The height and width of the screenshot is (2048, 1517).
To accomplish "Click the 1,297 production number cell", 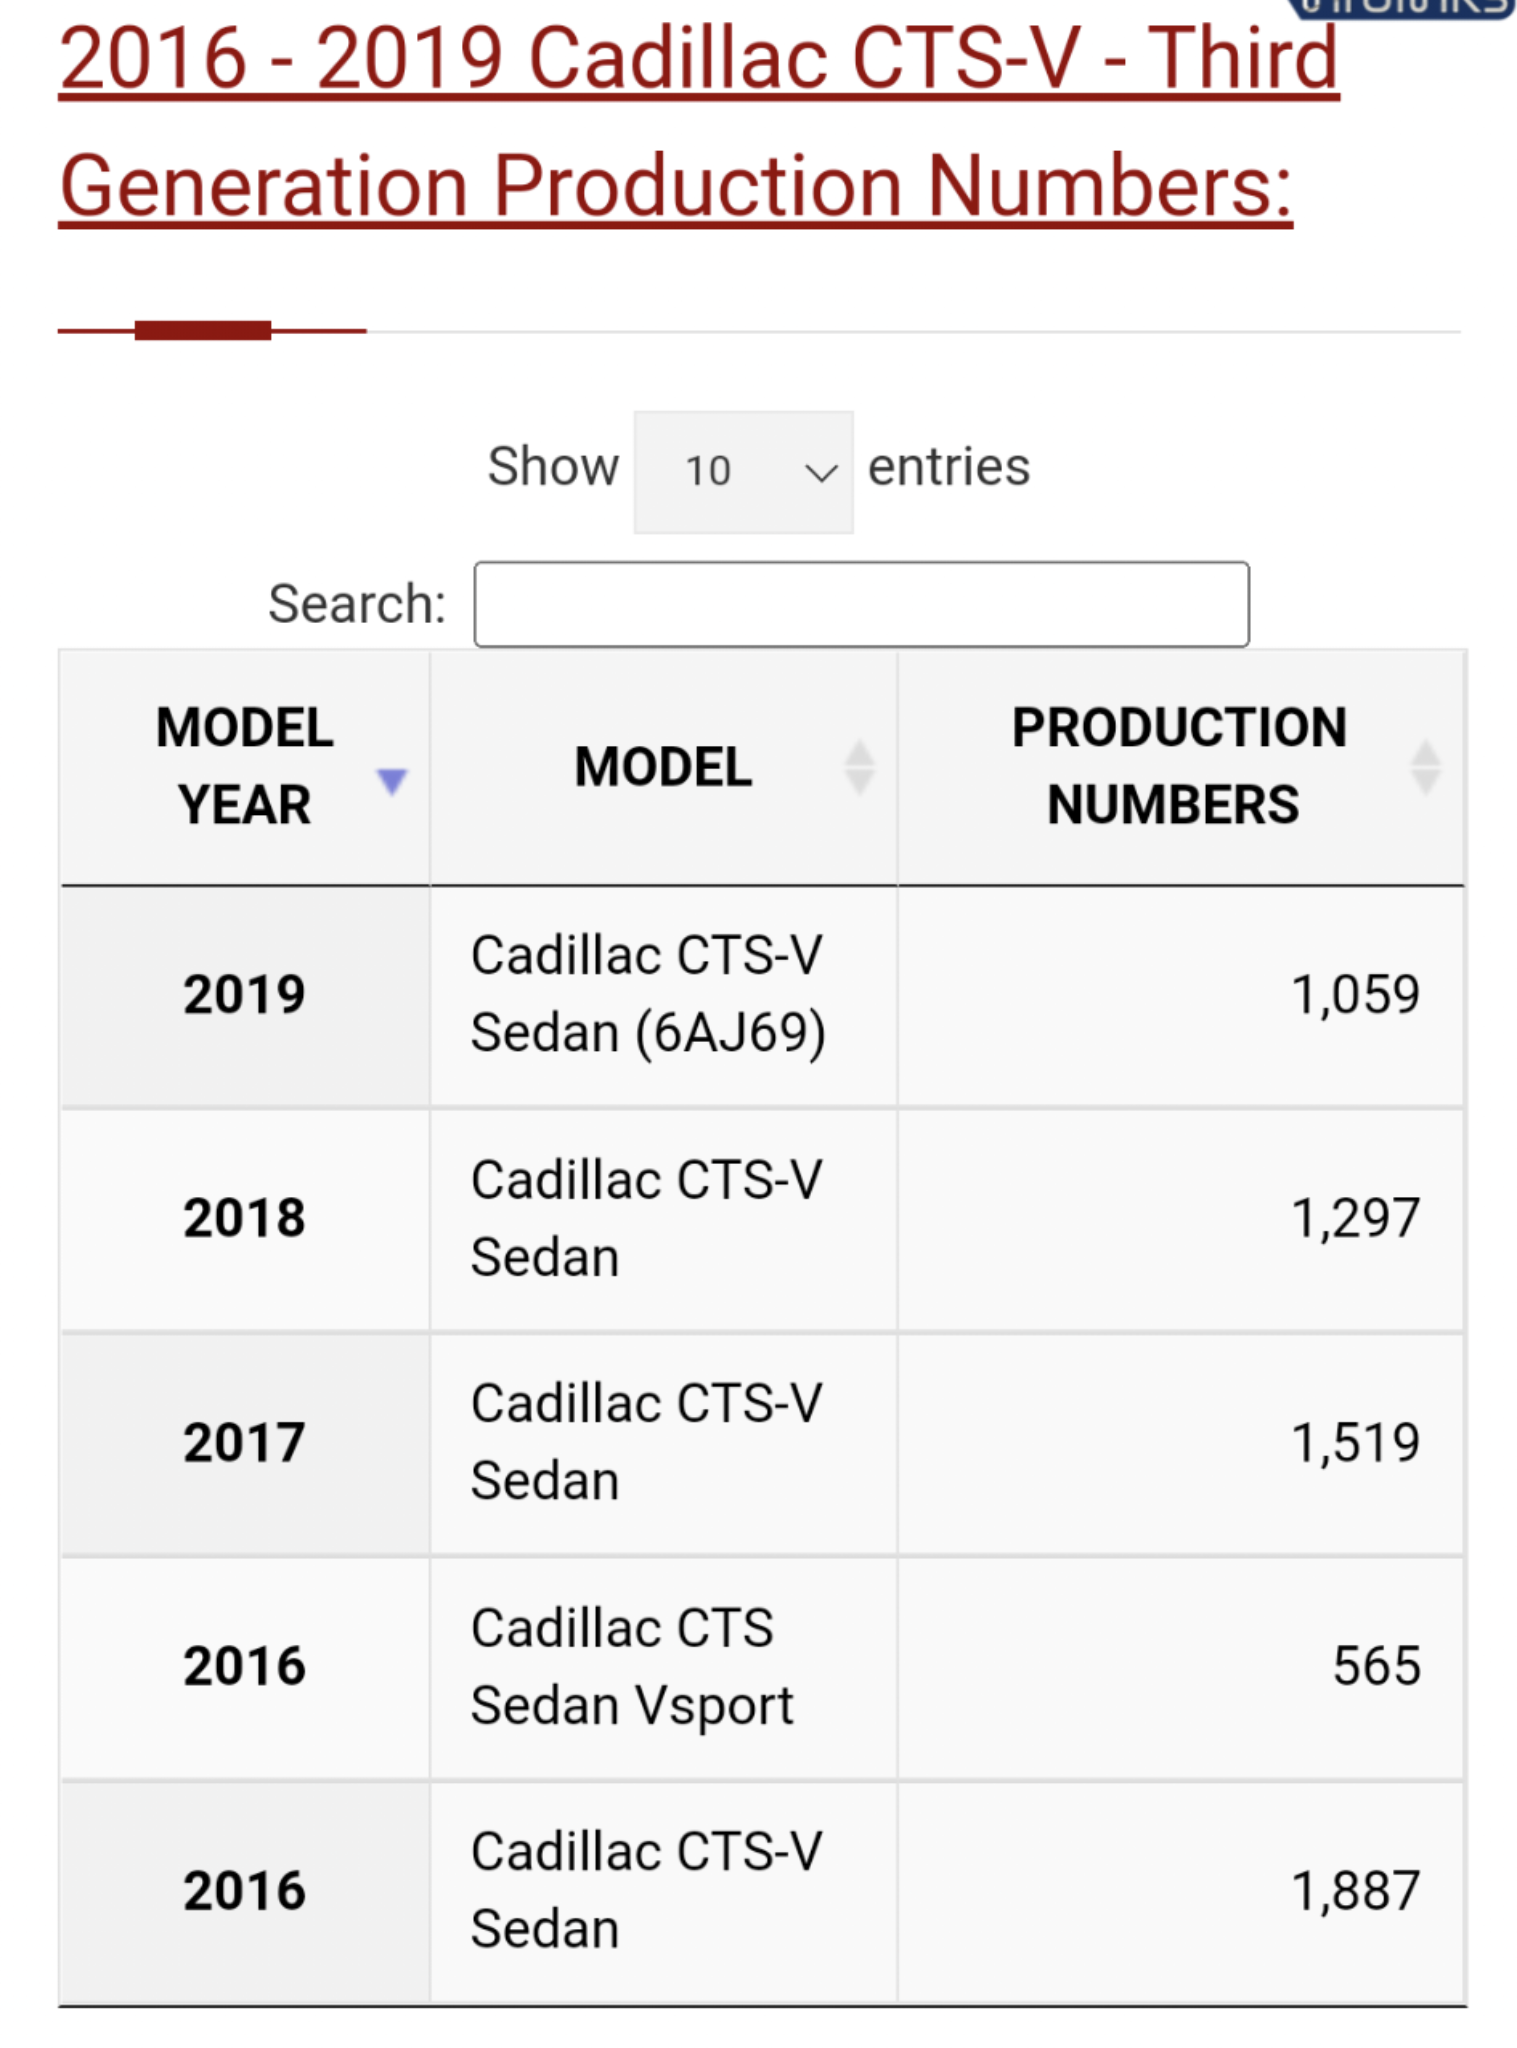I will (x=1181, y=1219).
